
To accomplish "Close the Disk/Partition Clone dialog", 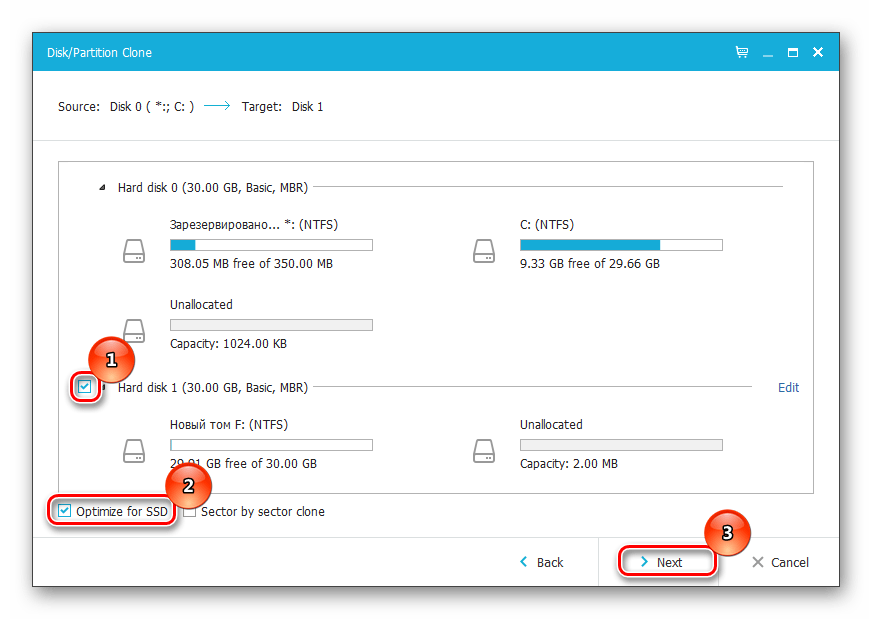I will pyautogui.click(x=817, y=52).
